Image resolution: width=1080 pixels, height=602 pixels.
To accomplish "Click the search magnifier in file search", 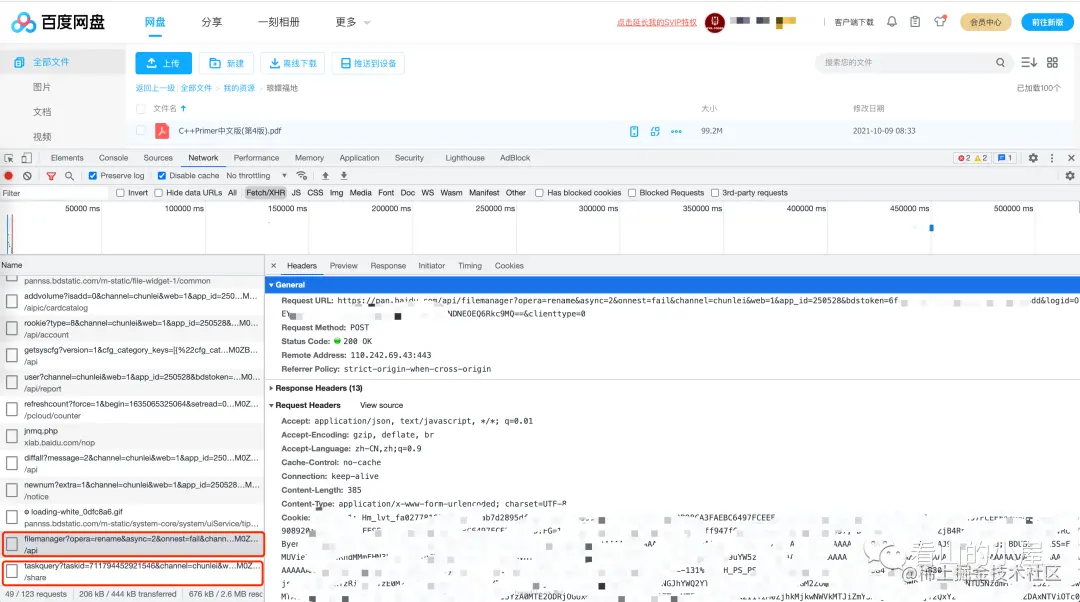I will click(x=1000, y=63).
